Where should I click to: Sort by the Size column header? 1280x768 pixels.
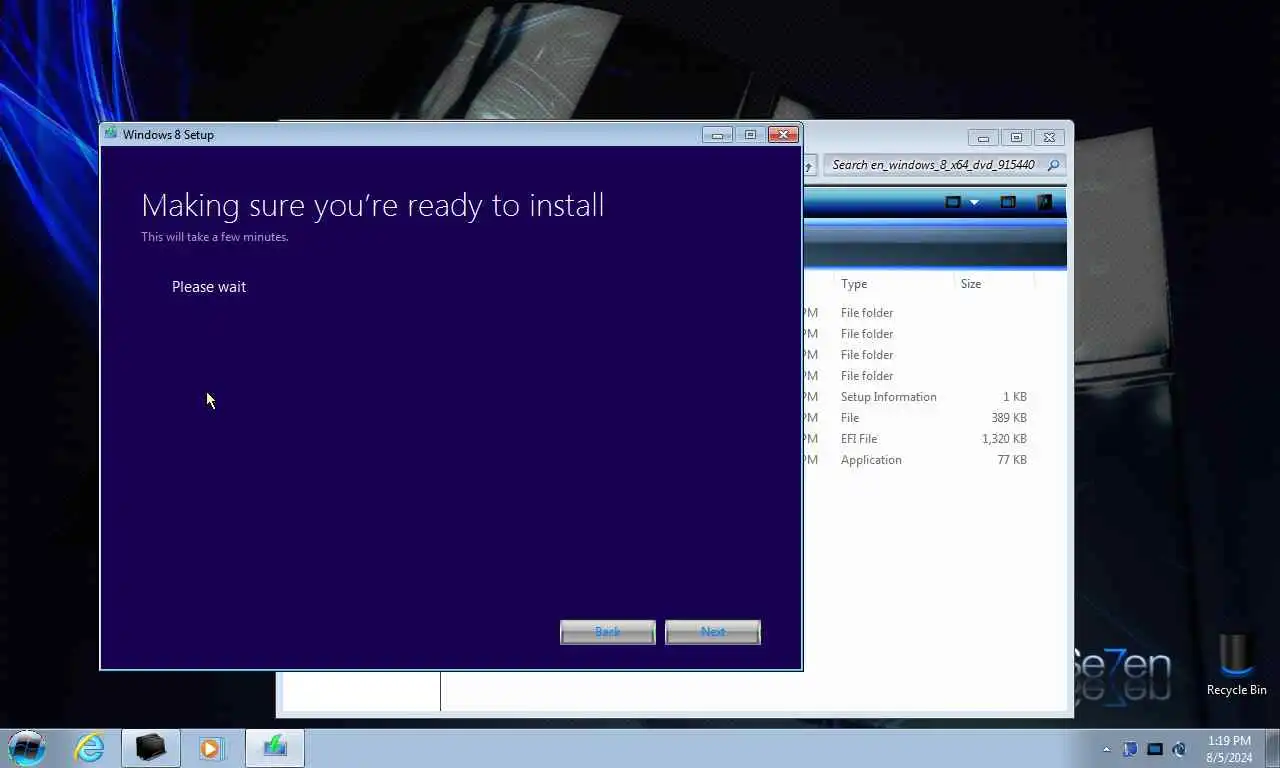[994, 284]
